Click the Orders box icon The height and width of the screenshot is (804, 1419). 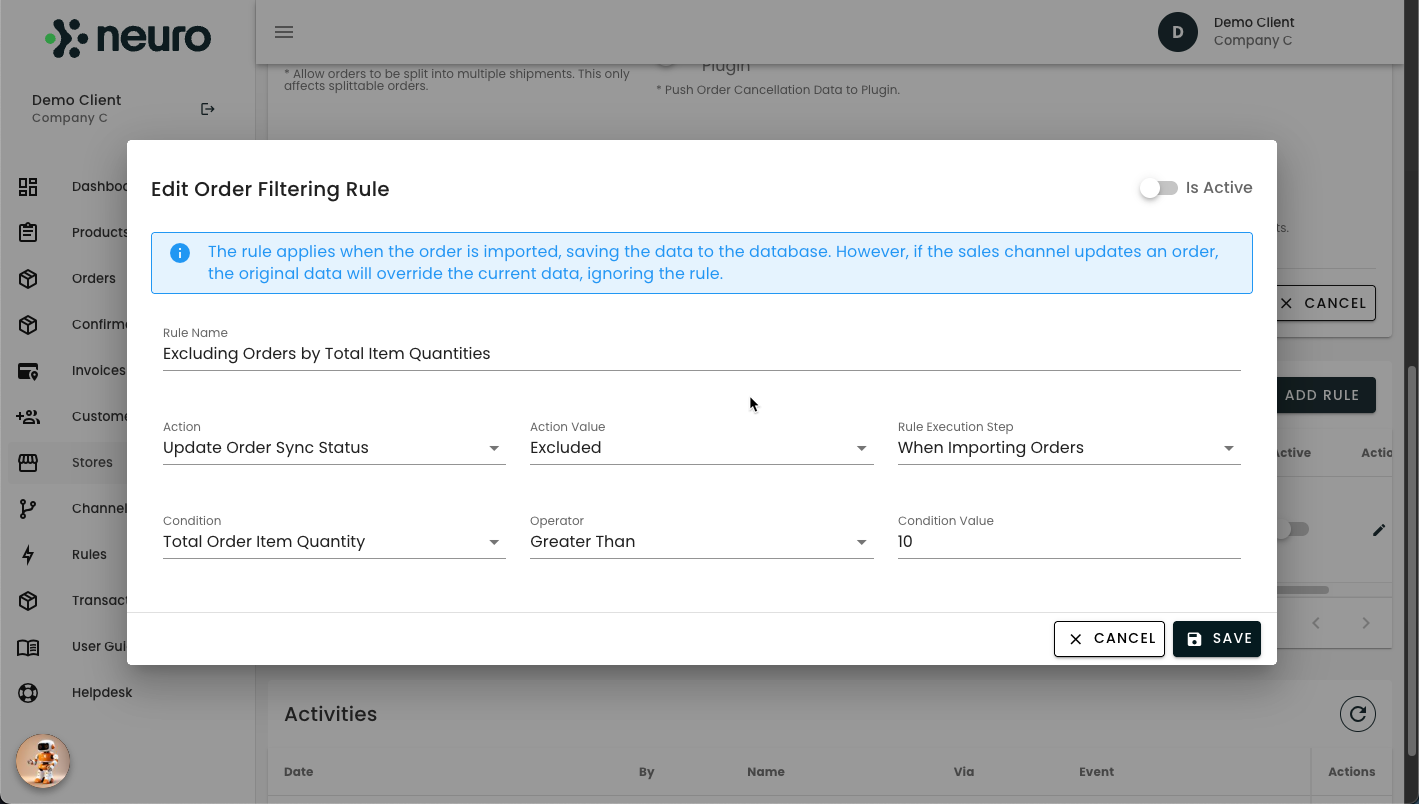[x=28, y=279]
